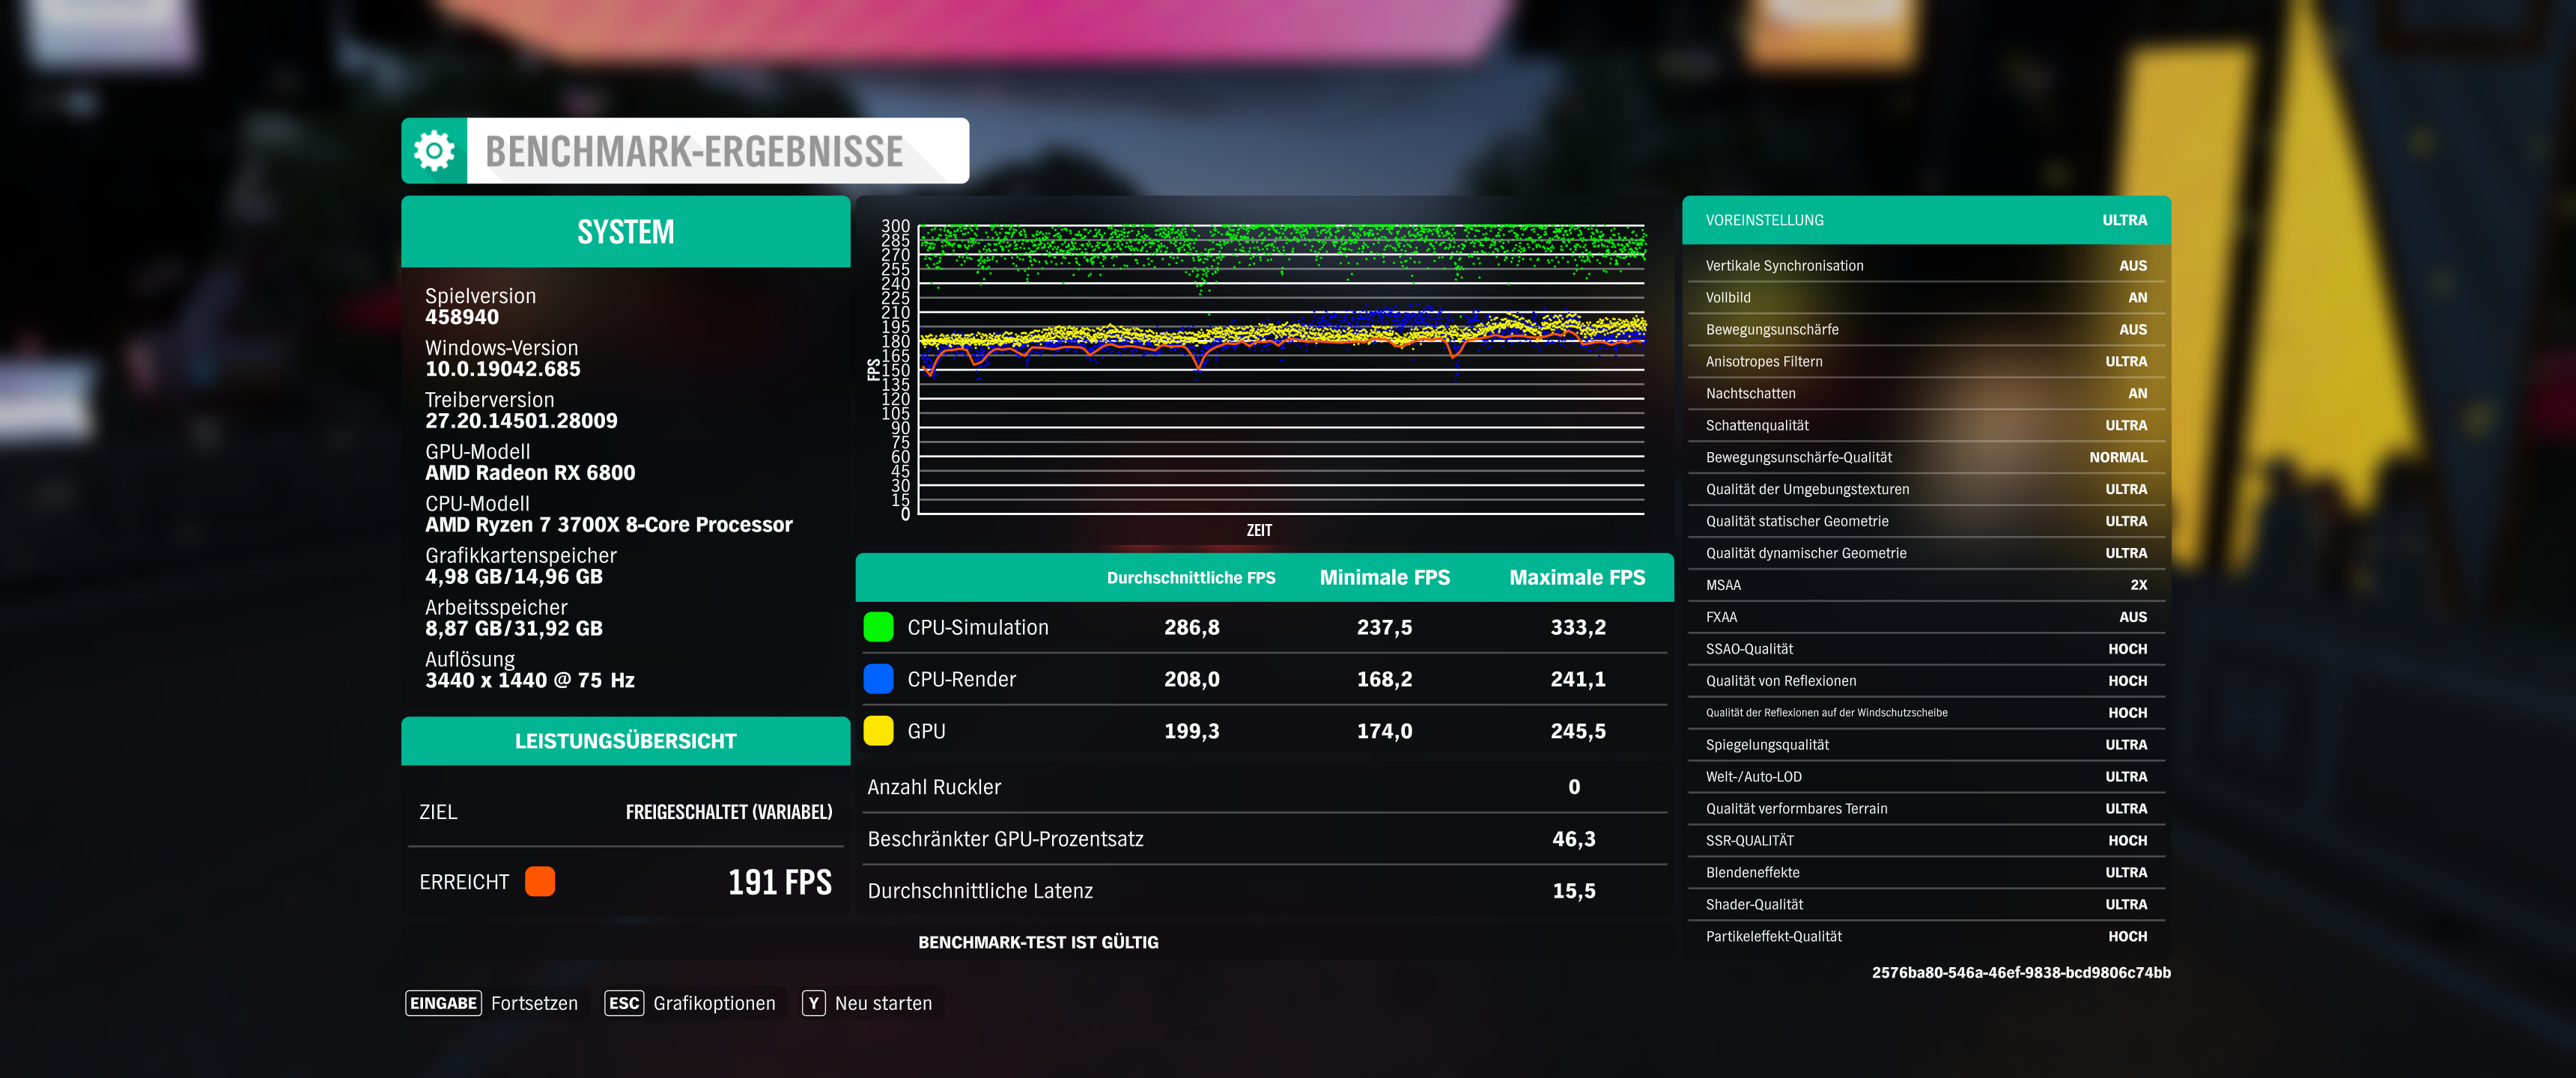Click the EINGABE key icon
This screenshot has height=1078, width=2576.
click(x=443, y=1003)
